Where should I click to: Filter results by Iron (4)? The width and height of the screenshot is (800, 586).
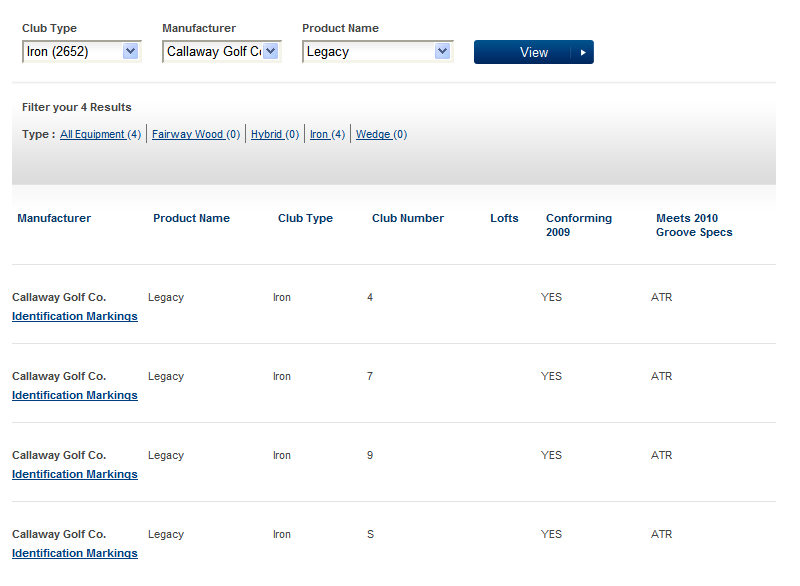pyautogui.click(x=328, y=134)
